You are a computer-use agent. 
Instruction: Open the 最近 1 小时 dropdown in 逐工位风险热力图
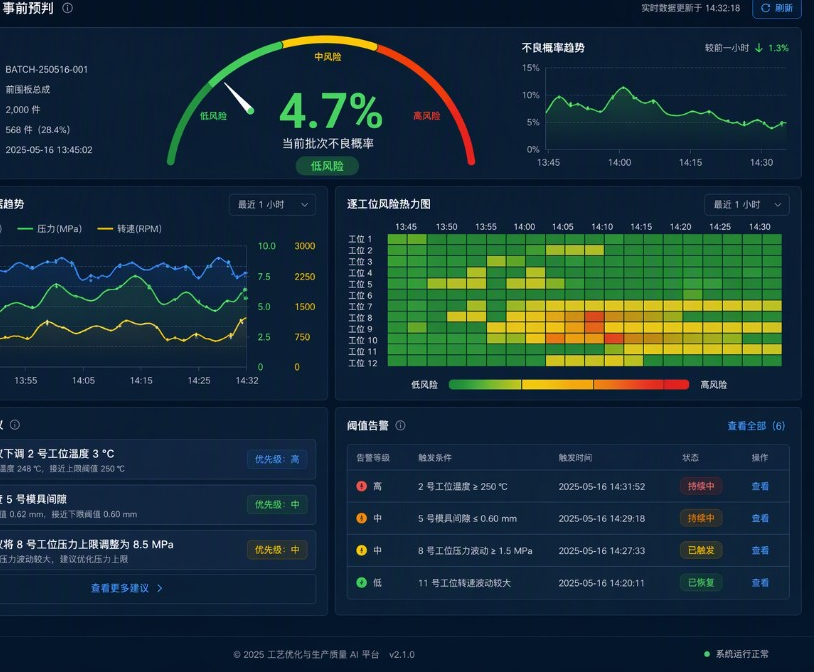click(747, 205)
